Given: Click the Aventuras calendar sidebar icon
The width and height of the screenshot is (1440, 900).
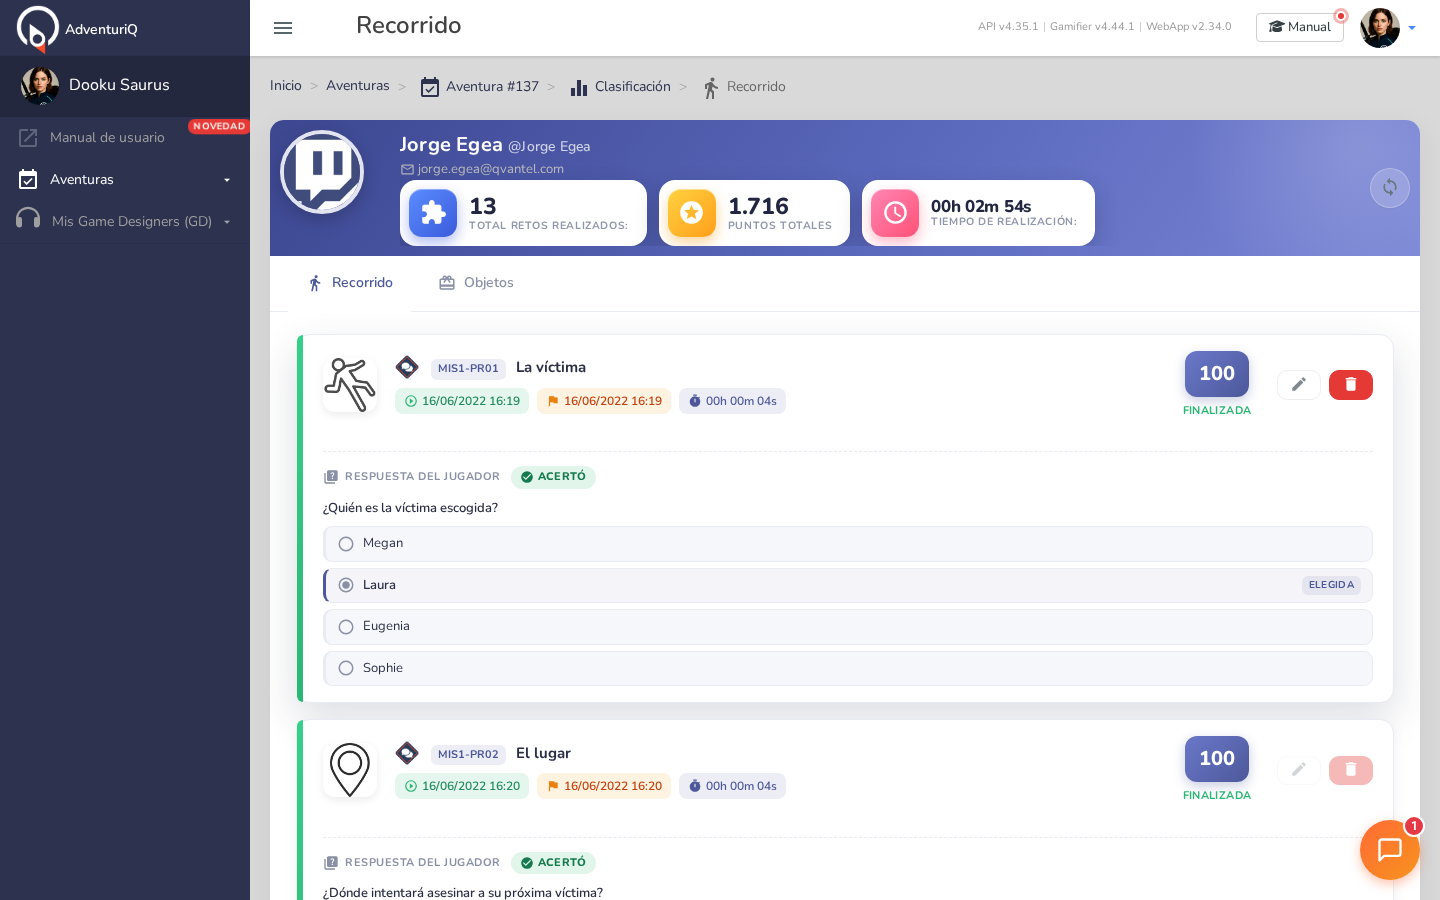Looking at the screenshot, I should [x=28, y=180].
